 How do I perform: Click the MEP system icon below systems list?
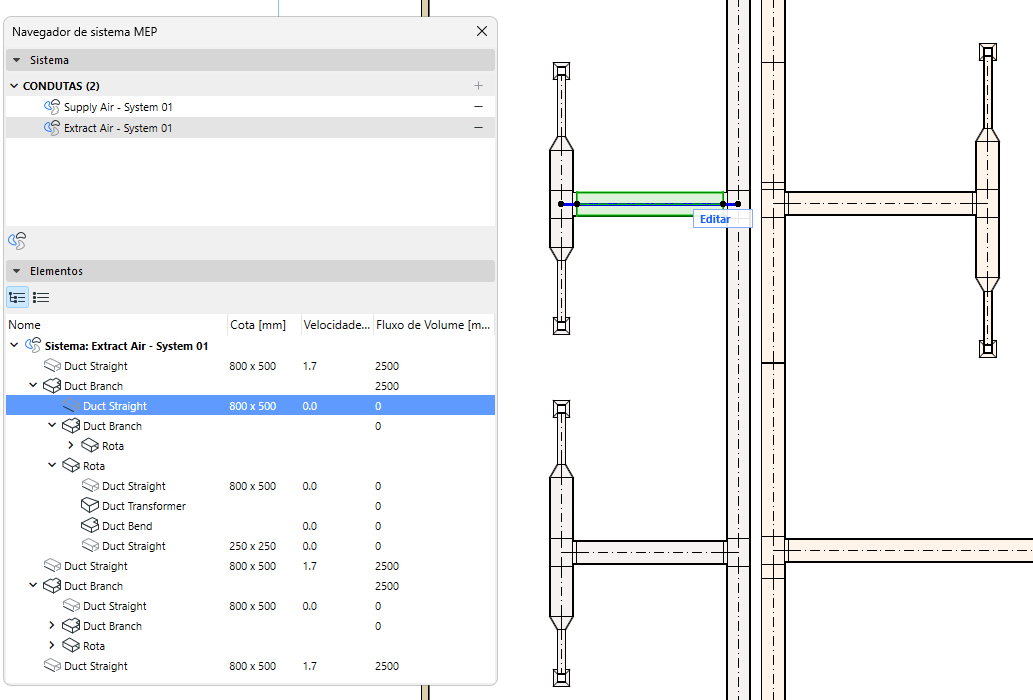click(17, 241)
